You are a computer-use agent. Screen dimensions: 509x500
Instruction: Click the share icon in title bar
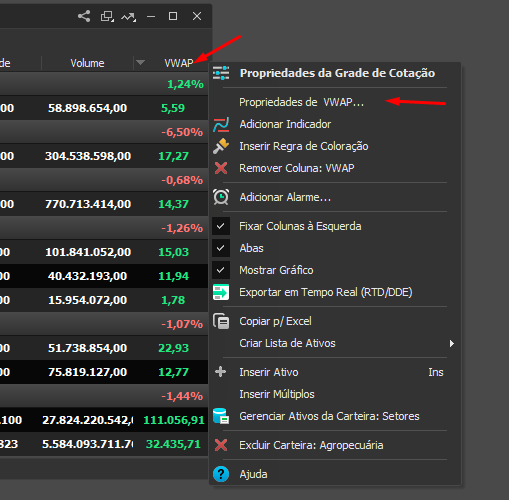click(84, 16)
